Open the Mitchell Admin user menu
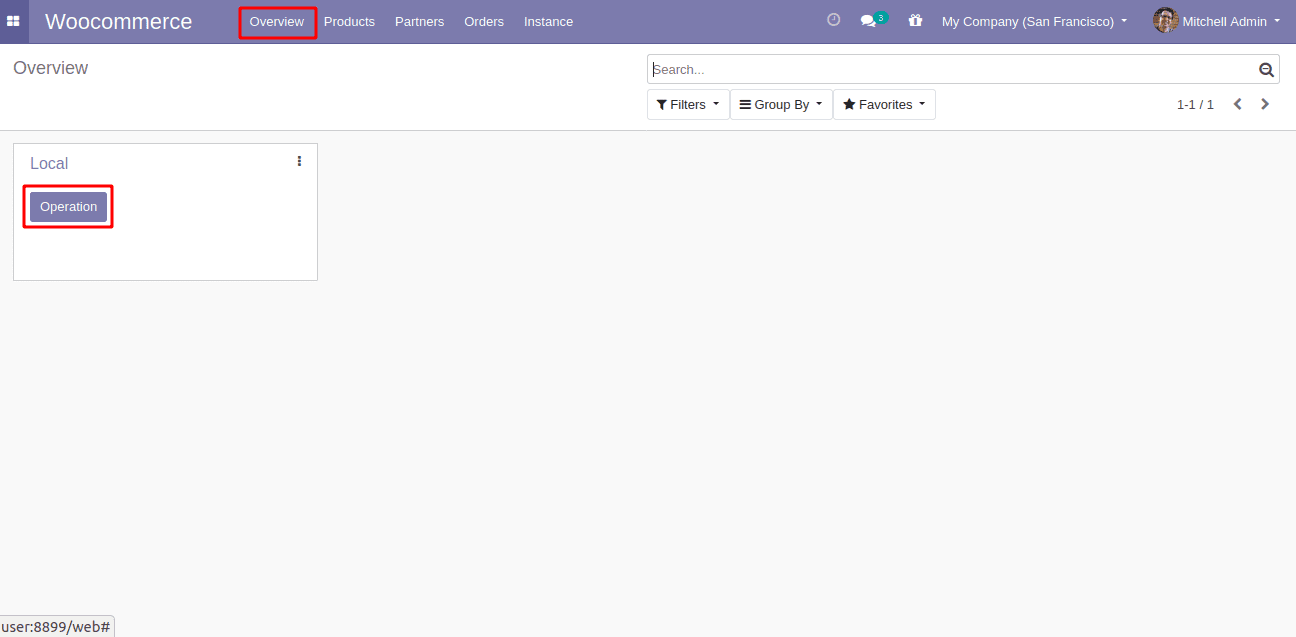Image resolution: width=1296 pixels, height=637 pixels. [1216, 21]
